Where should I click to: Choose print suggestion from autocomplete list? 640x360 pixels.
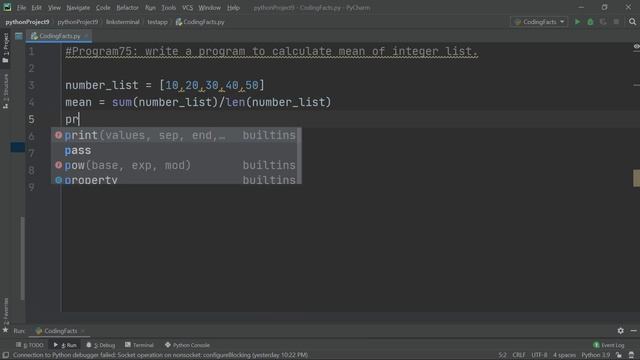click(x=176, y=135)
